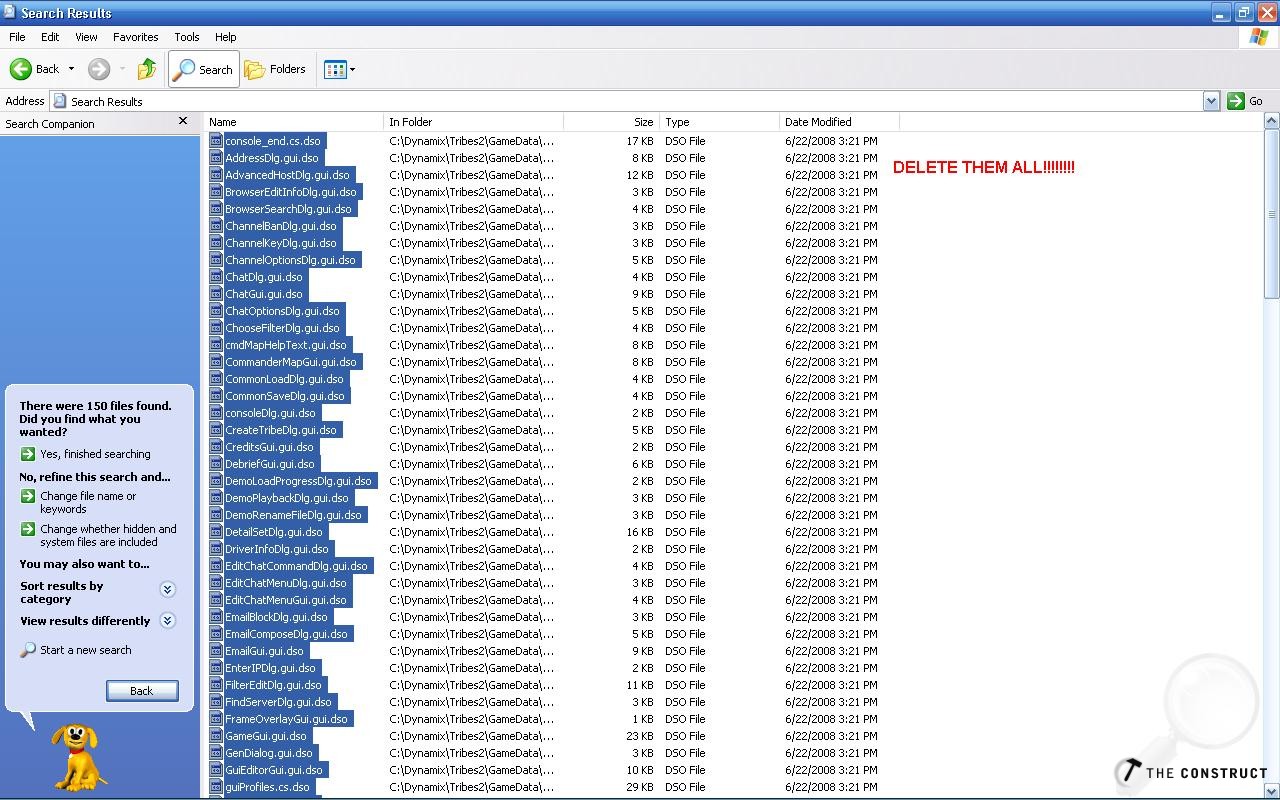The height and width of the screenshot is (800, 1280).
Task: Select BrowserSearchDlg.gui.dso file icon
Action: point(216,209)
